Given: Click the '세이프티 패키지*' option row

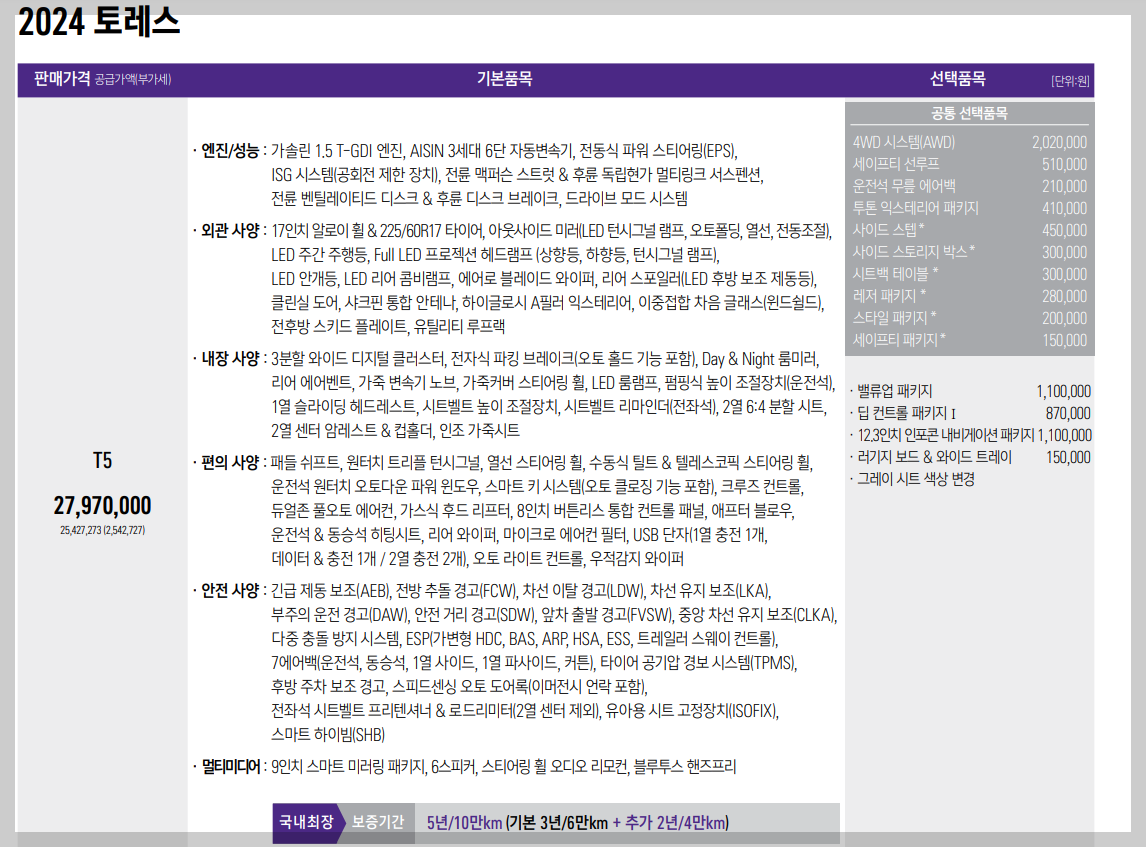Looking at the screenshot, I should (x=969, y=340).
